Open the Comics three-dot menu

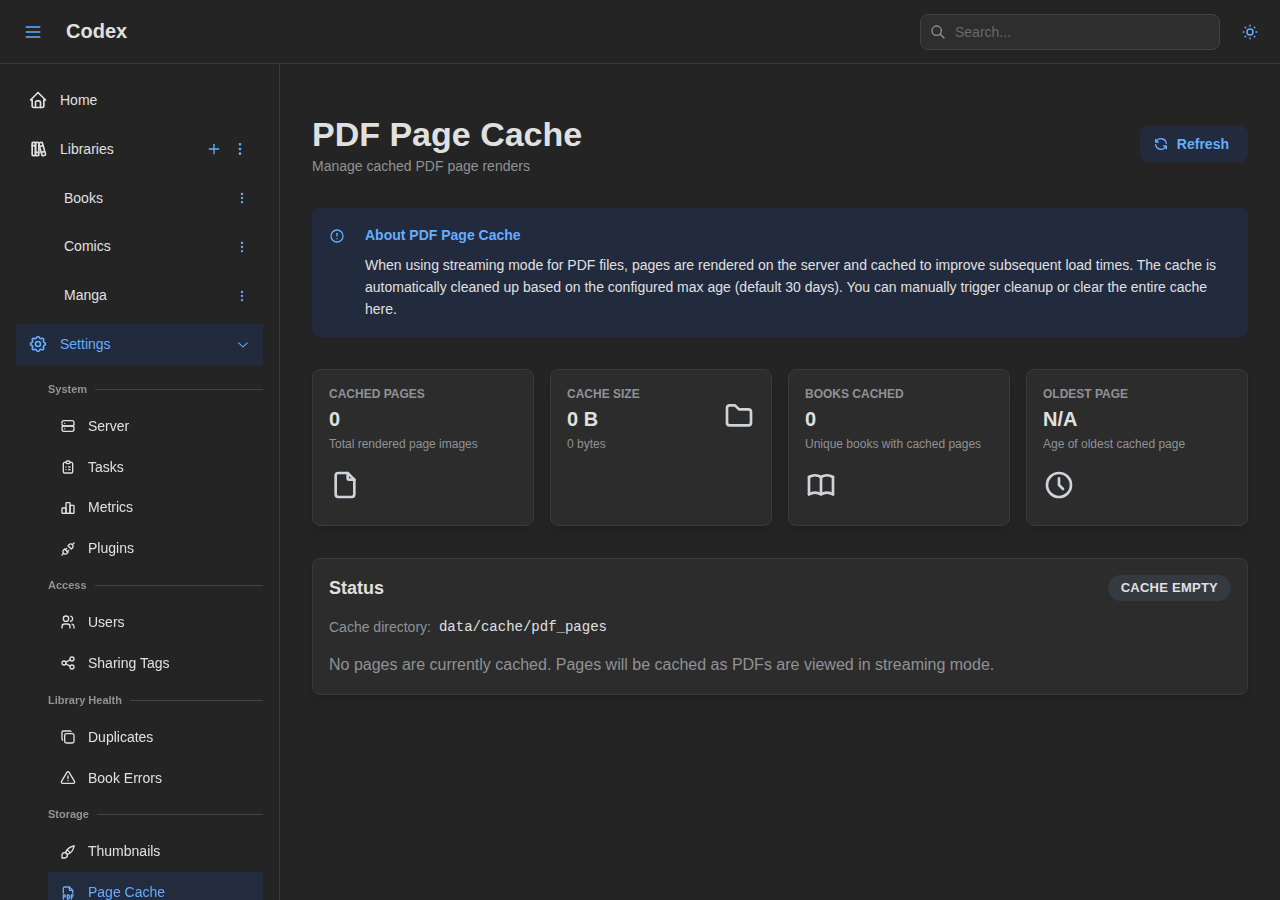click(241, 246)
